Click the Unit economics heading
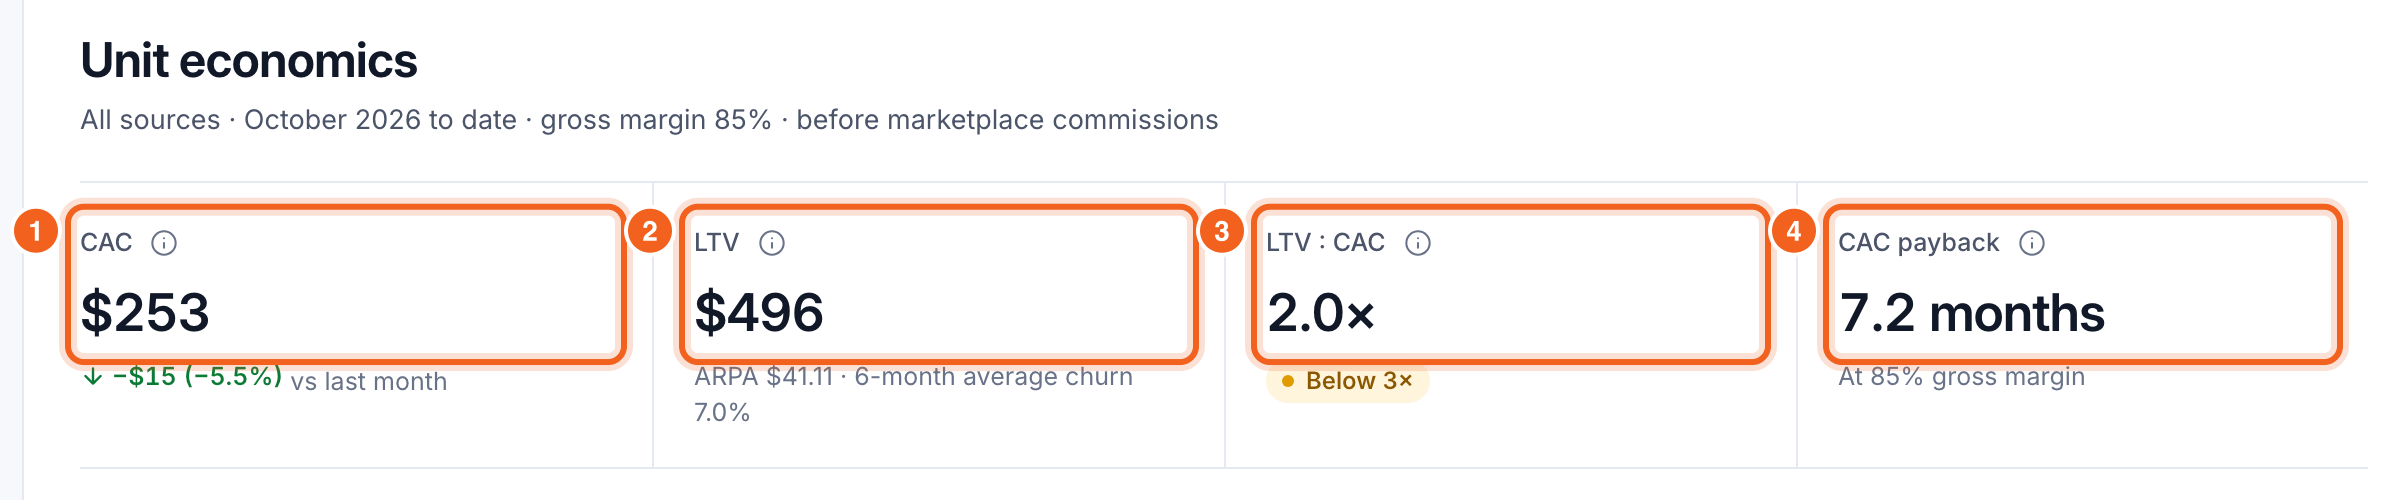 pyautogui.click(x=249, y=61)
